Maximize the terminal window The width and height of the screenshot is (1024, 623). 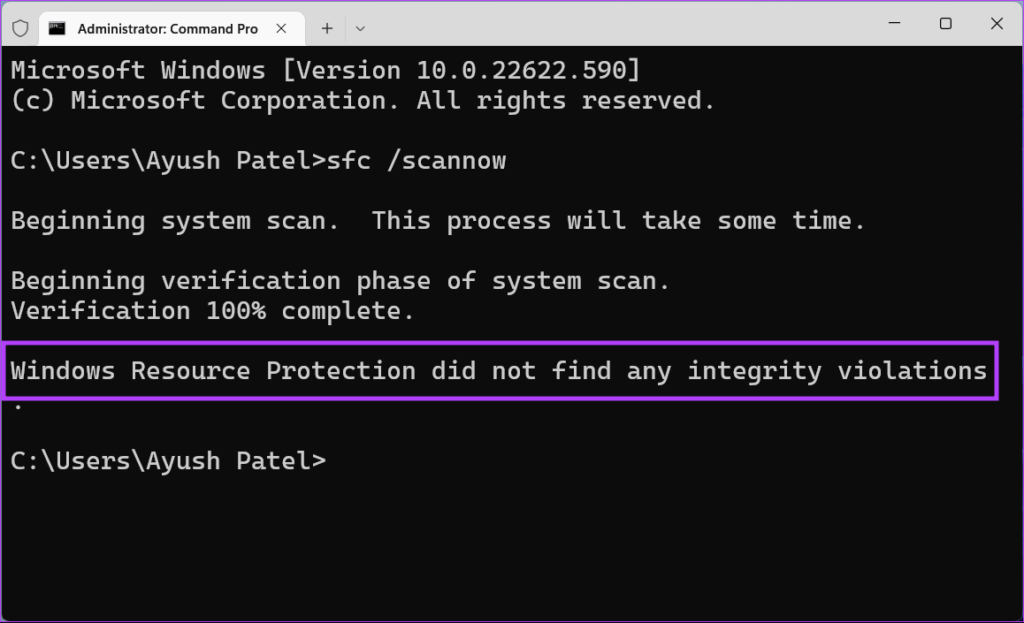[x=946, y=24]
